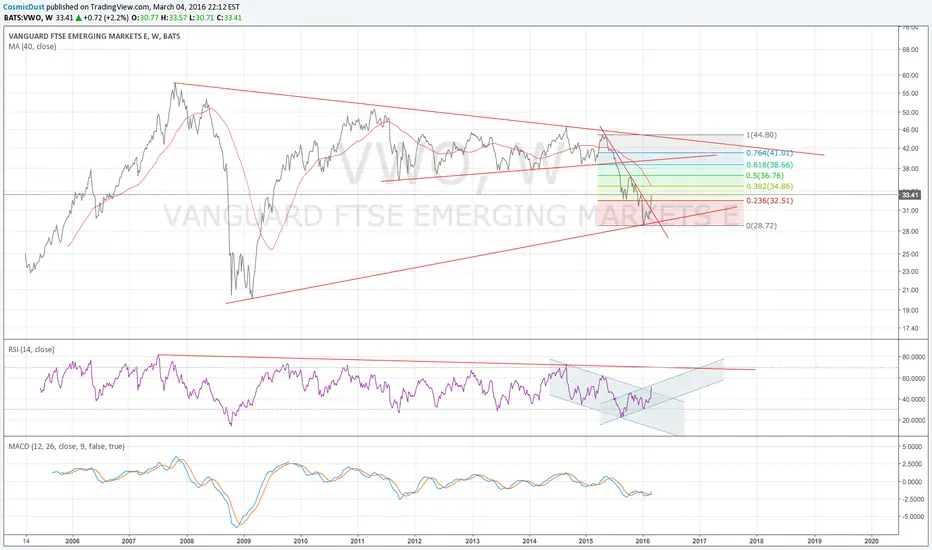The height and width of the screenshot is (550, 932).
Task: Click the 2018 label on time axis
Action: [x=757, y=541]
